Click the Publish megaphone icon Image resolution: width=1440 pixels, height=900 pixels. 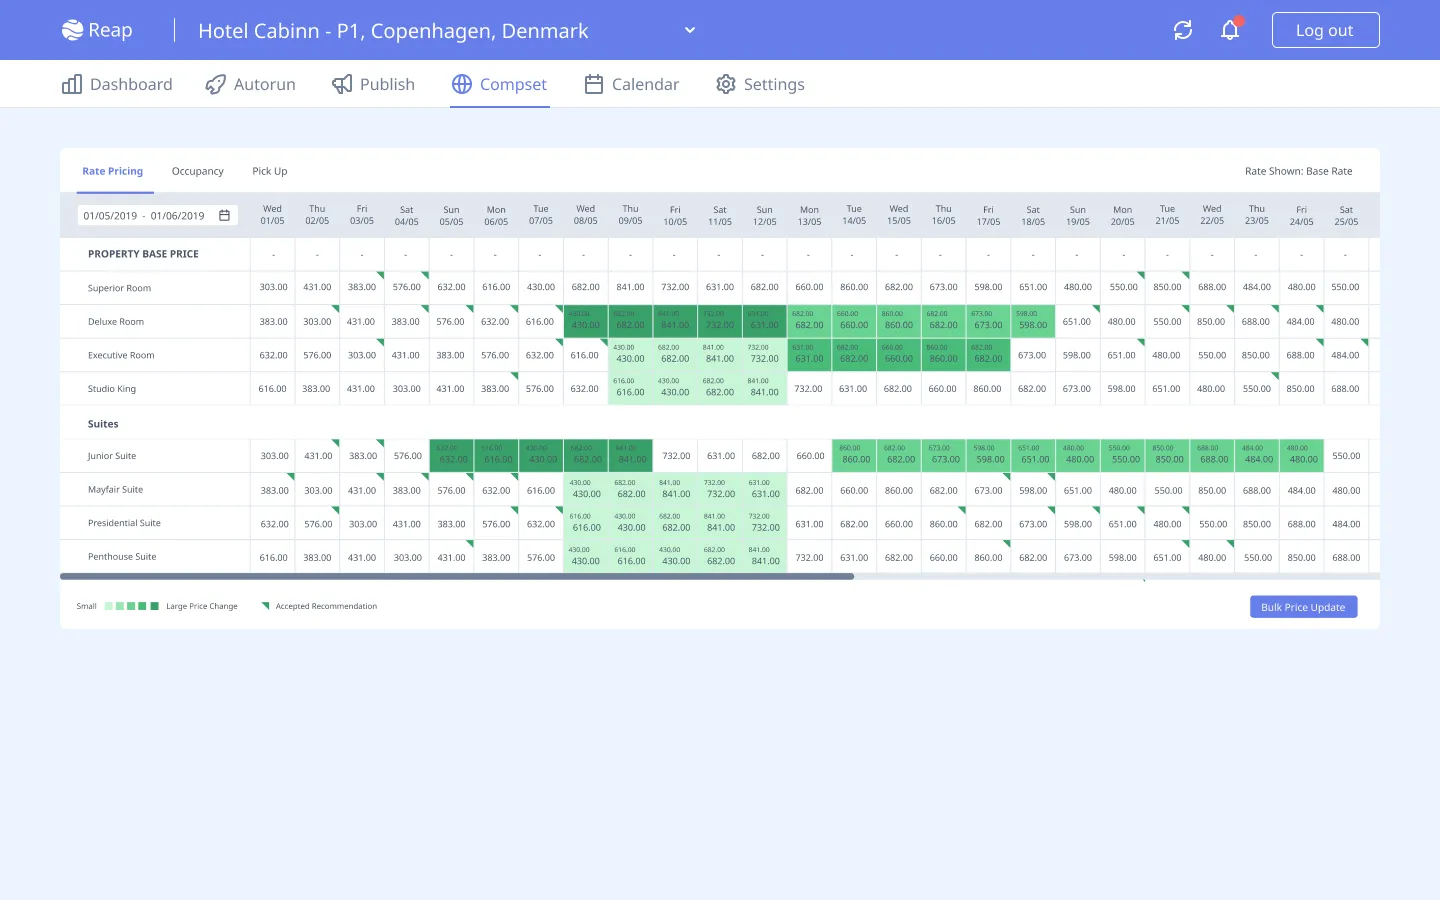[342, 85]
